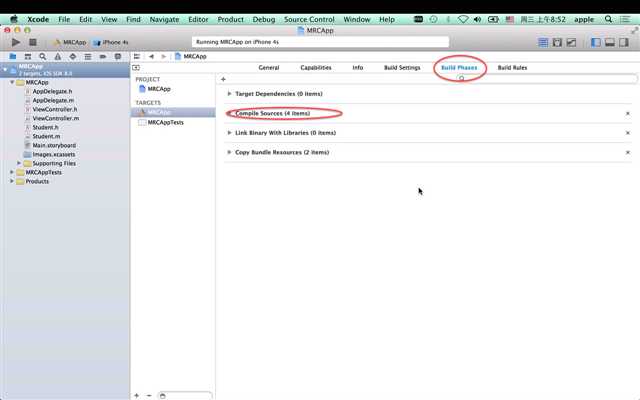
Task: Expand the MRCAppTests group
Action: pos(12,172)
